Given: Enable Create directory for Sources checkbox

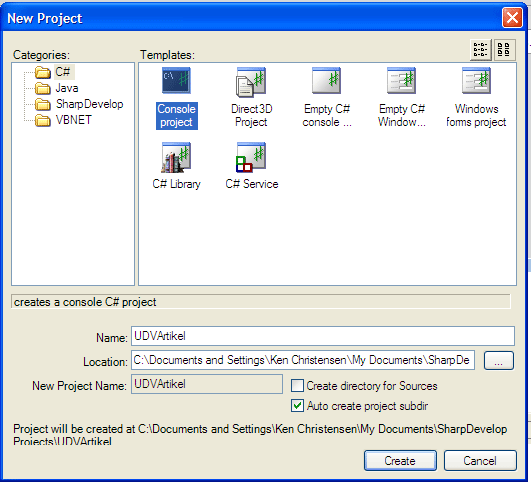Looking at the screenshot, I should [x=297, y=385].
